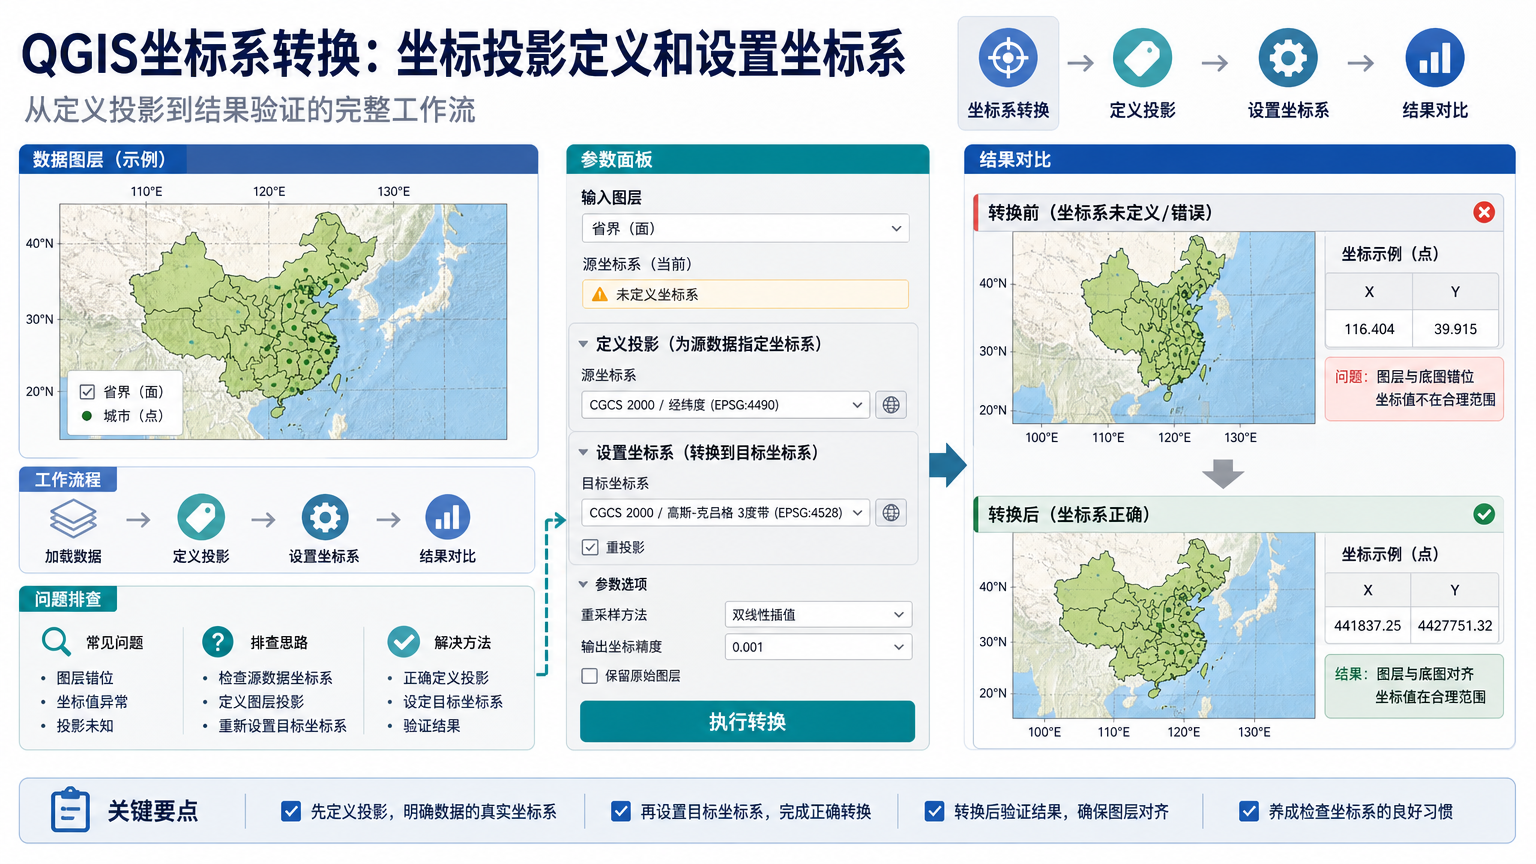
Task: Click the 常见问题 magnifier icon
Action: tap(56, 642)
